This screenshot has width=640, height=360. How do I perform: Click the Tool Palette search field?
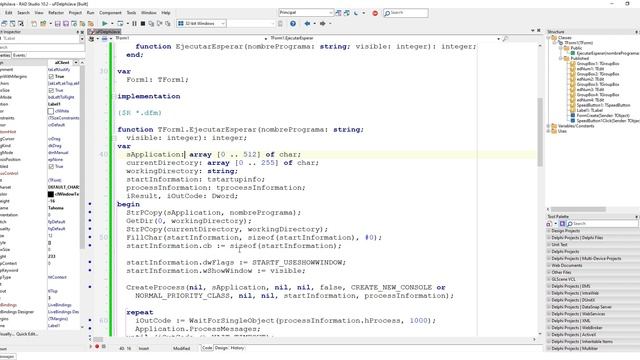tap(602, 224)
